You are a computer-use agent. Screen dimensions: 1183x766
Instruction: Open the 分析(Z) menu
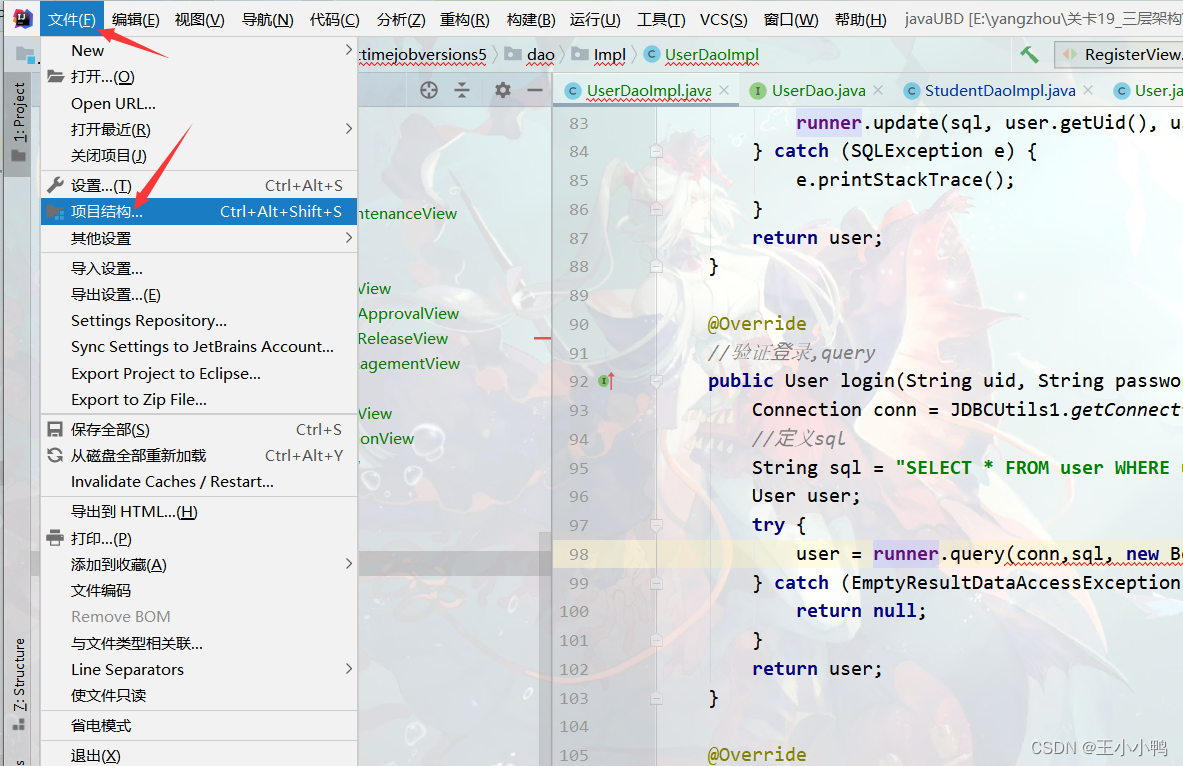click(x=401, y=20)
